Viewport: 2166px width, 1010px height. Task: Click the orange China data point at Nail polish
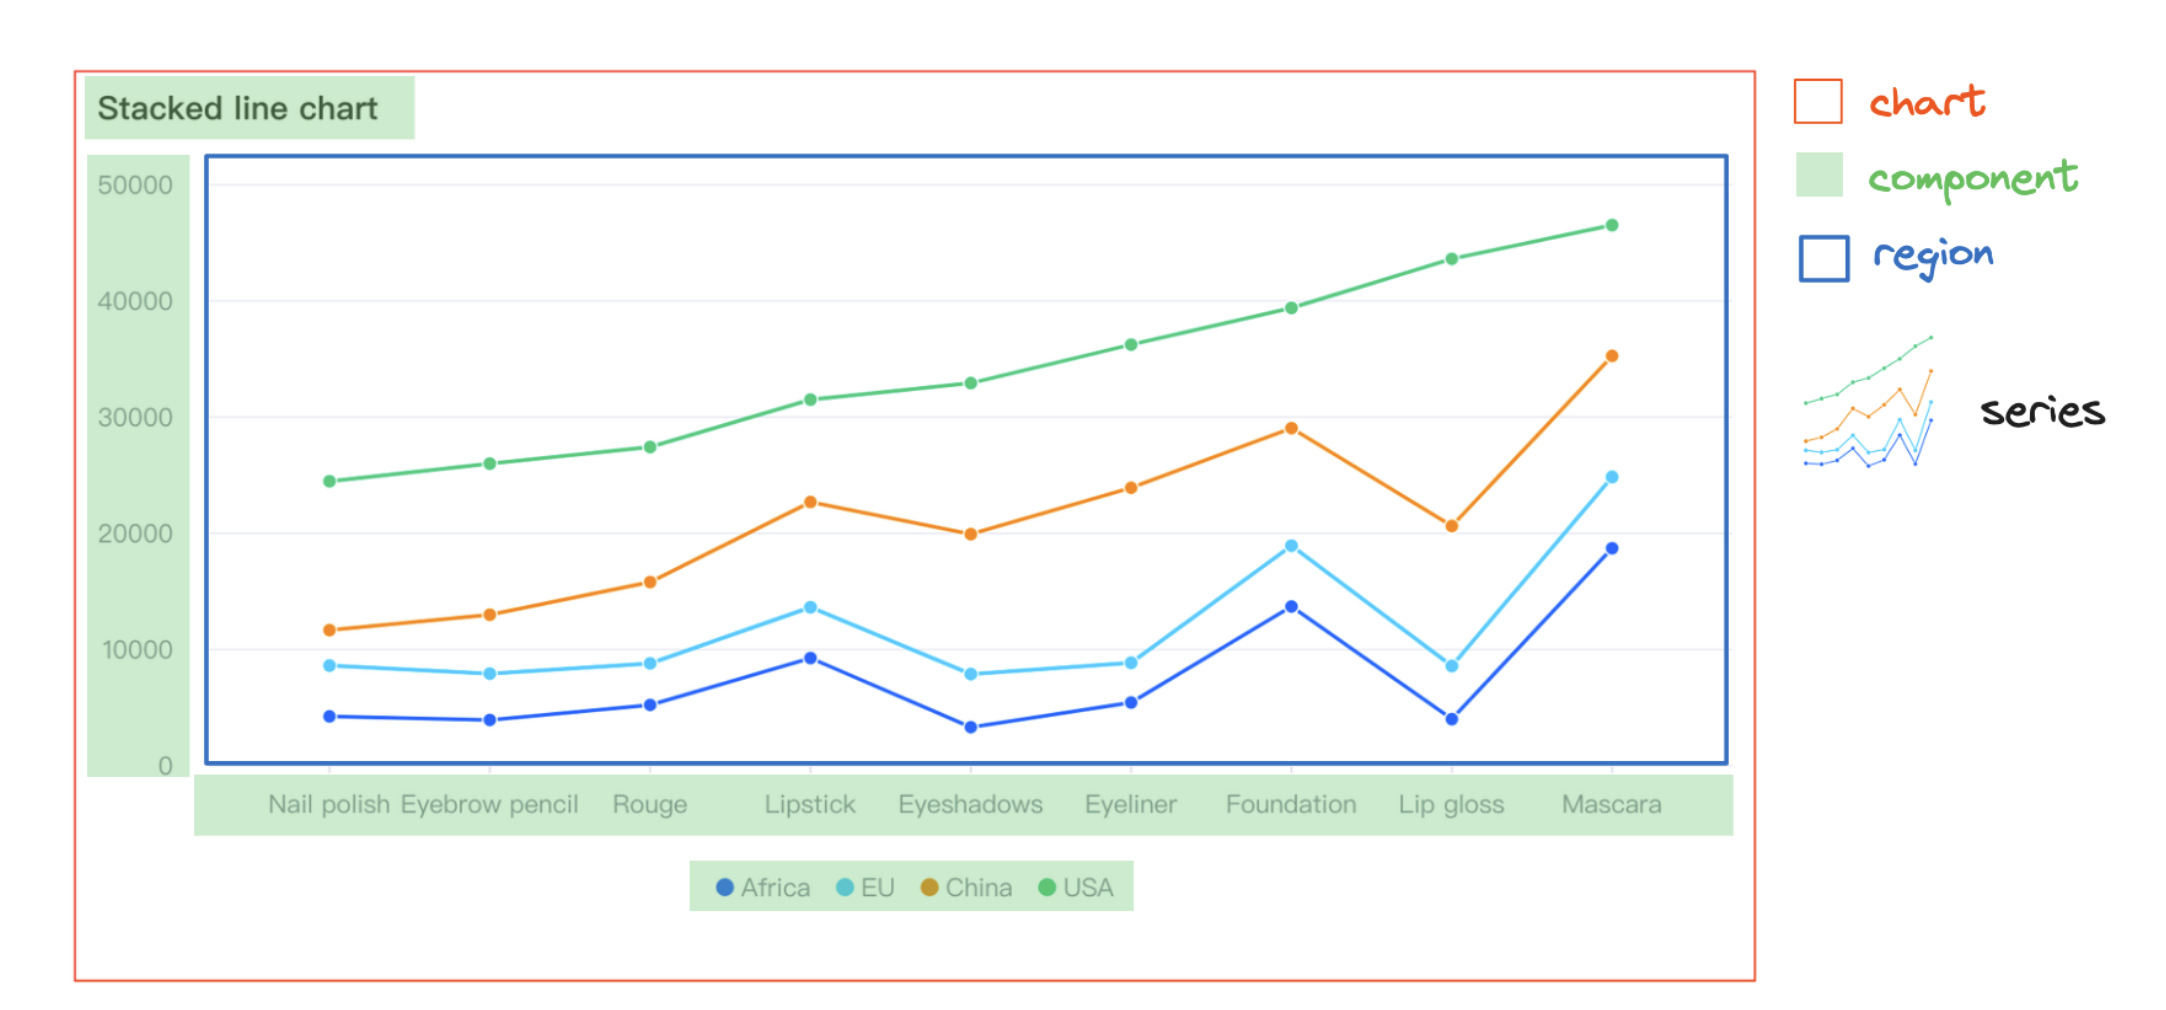point(329,630)
